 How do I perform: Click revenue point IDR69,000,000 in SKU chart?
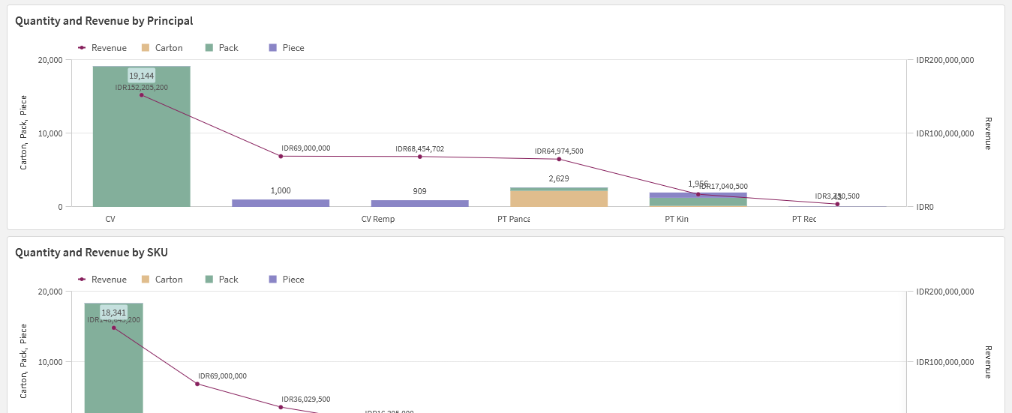pos(197,384)
